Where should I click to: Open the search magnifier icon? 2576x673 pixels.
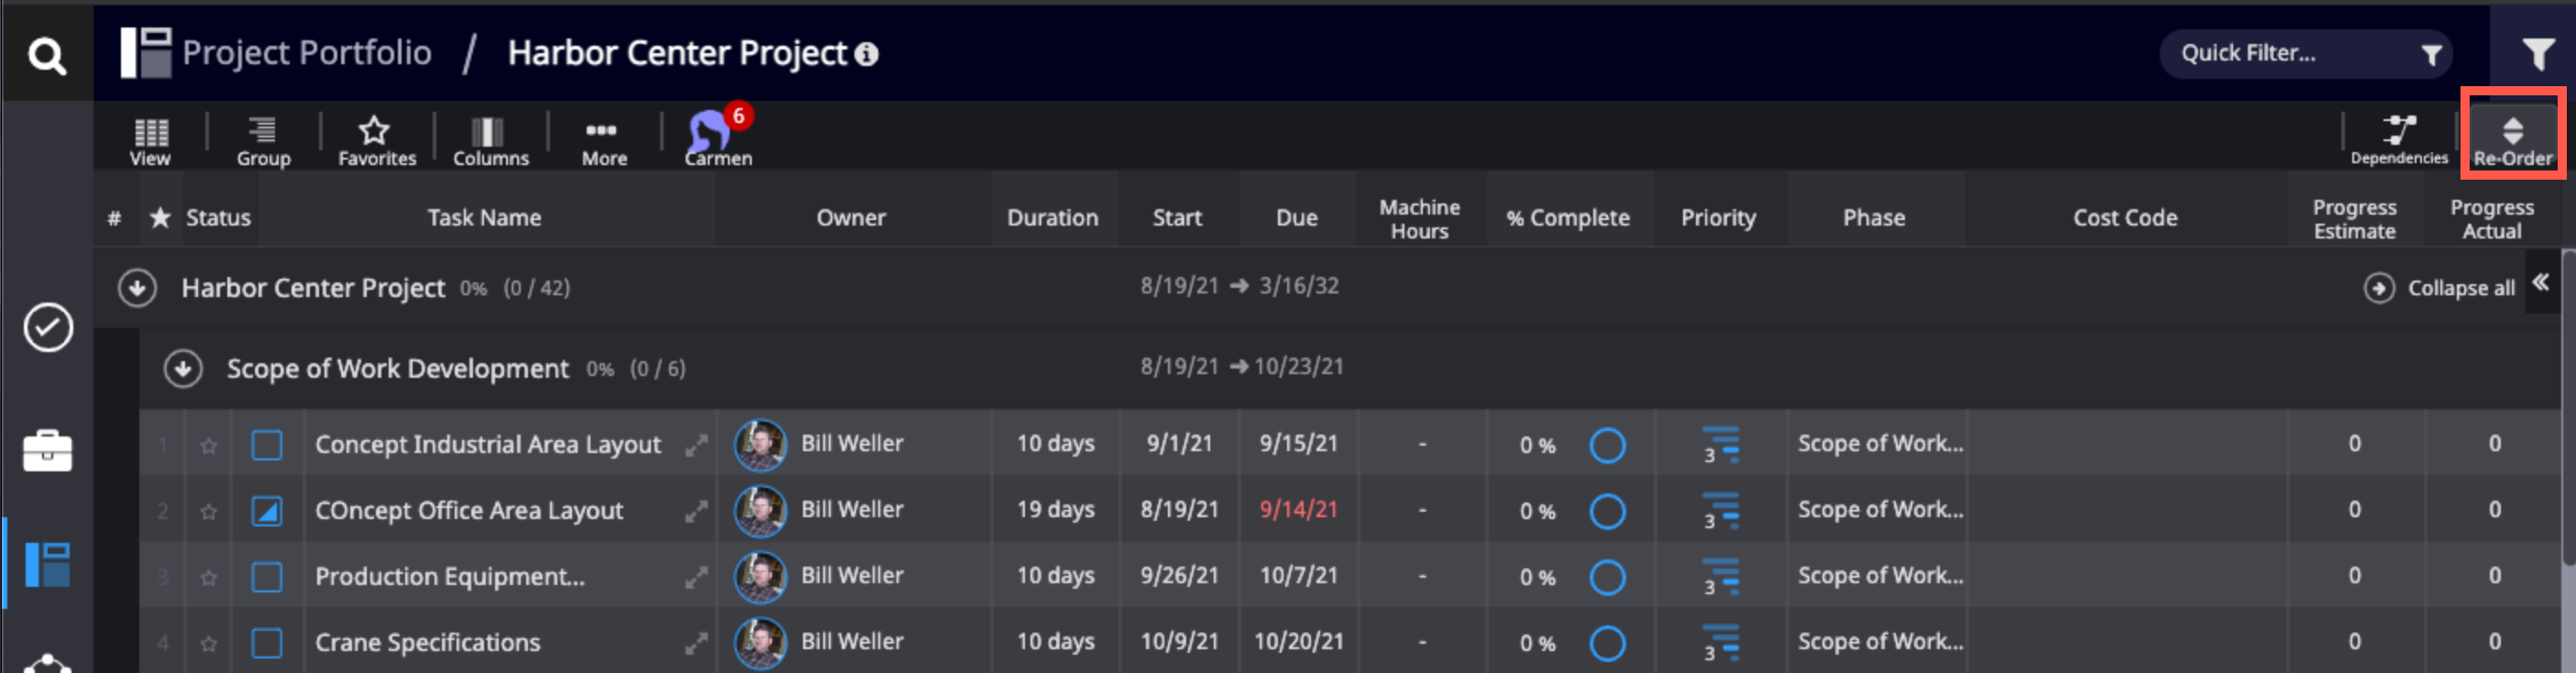point(47,56)
